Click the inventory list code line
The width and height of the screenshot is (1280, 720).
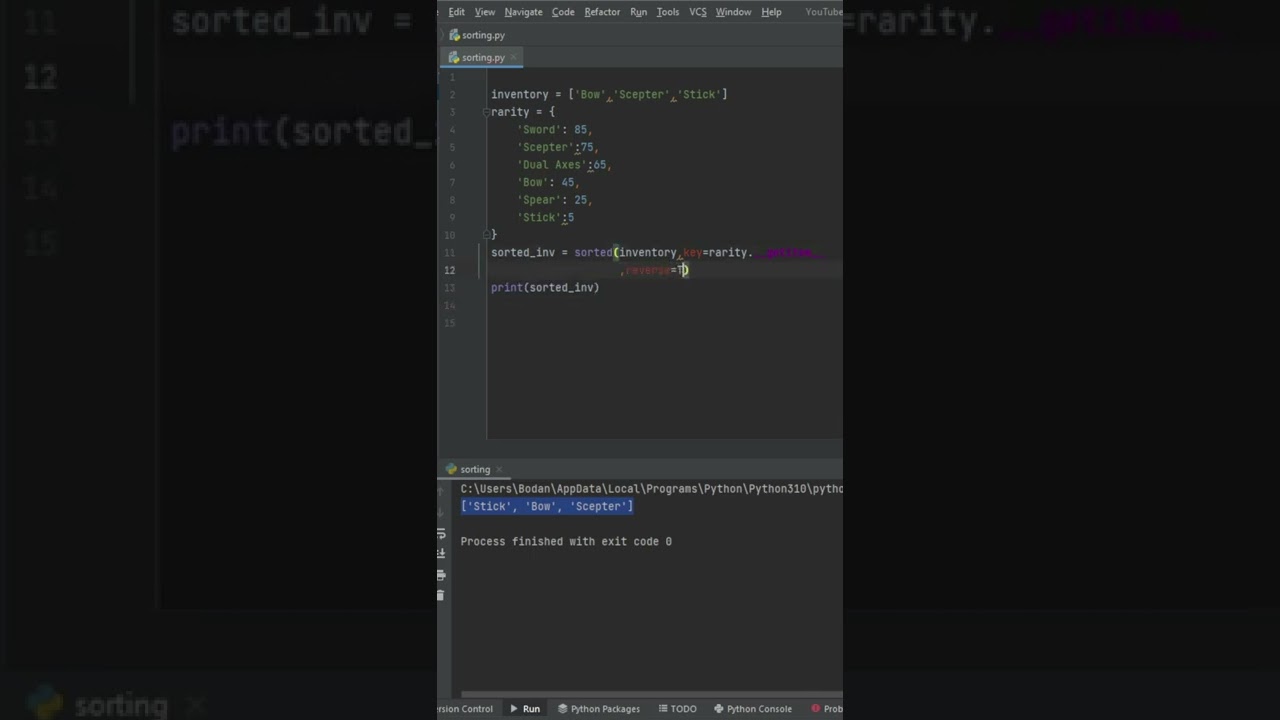(609, 94)
